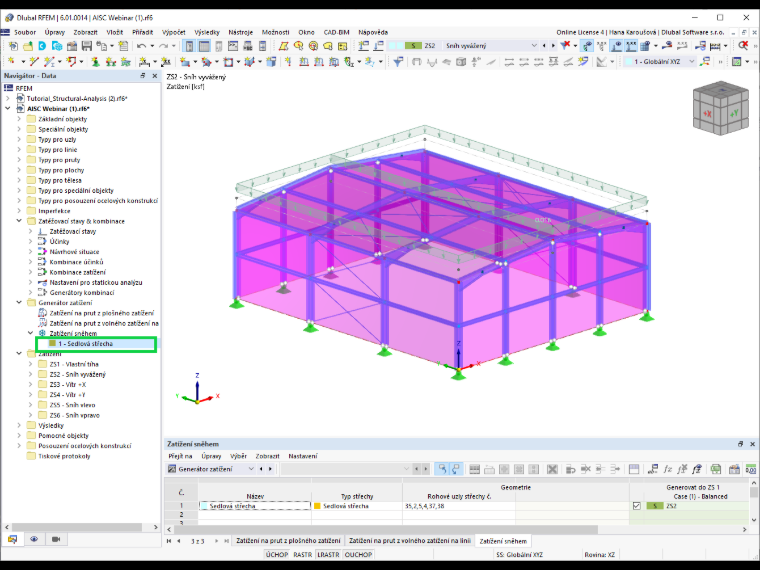
Task: Select the new surface tool icon
Action: click(184, 62)
